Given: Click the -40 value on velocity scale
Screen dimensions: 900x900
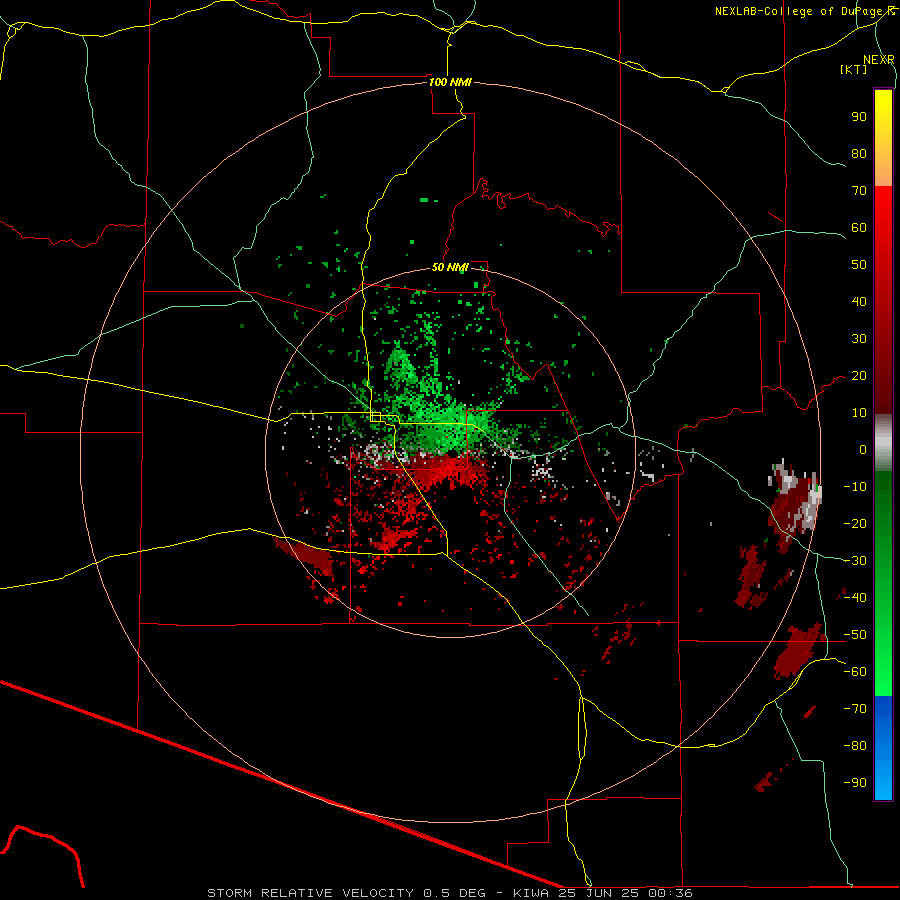Looking at the screenshot, I should pyautogui.click(x=855, y=598).
